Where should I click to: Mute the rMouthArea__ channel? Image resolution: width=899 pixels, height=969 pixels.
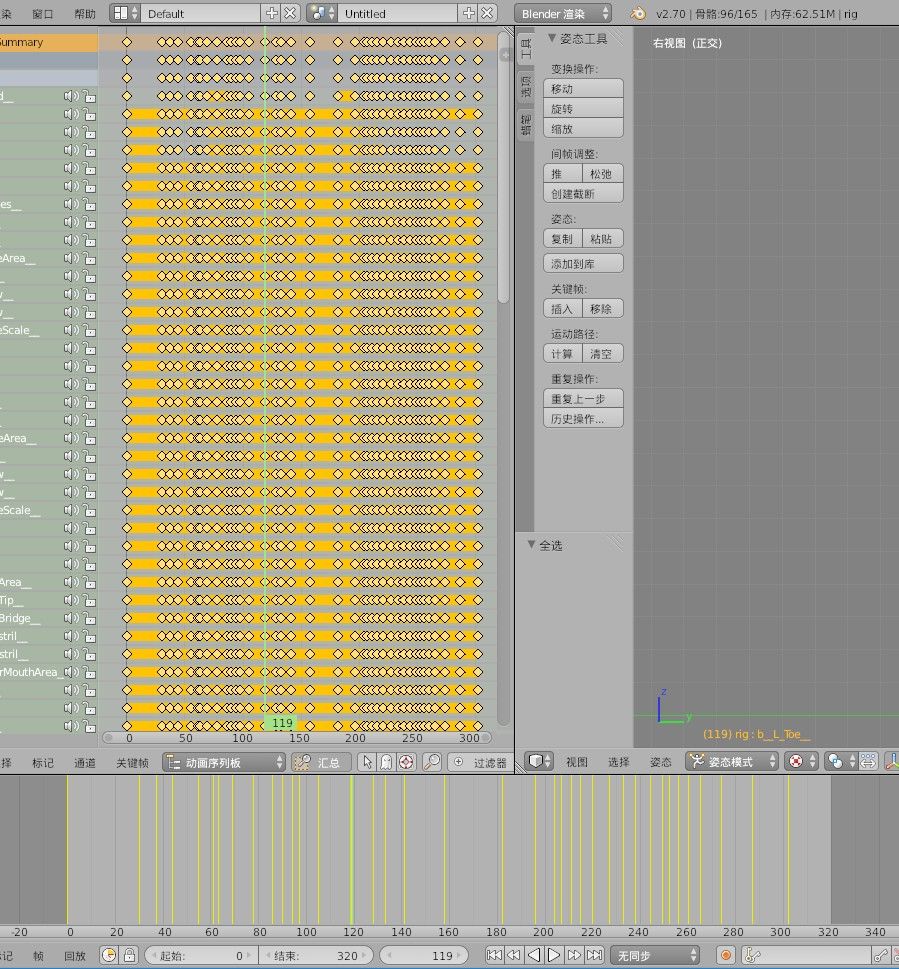tap(71, 671)
